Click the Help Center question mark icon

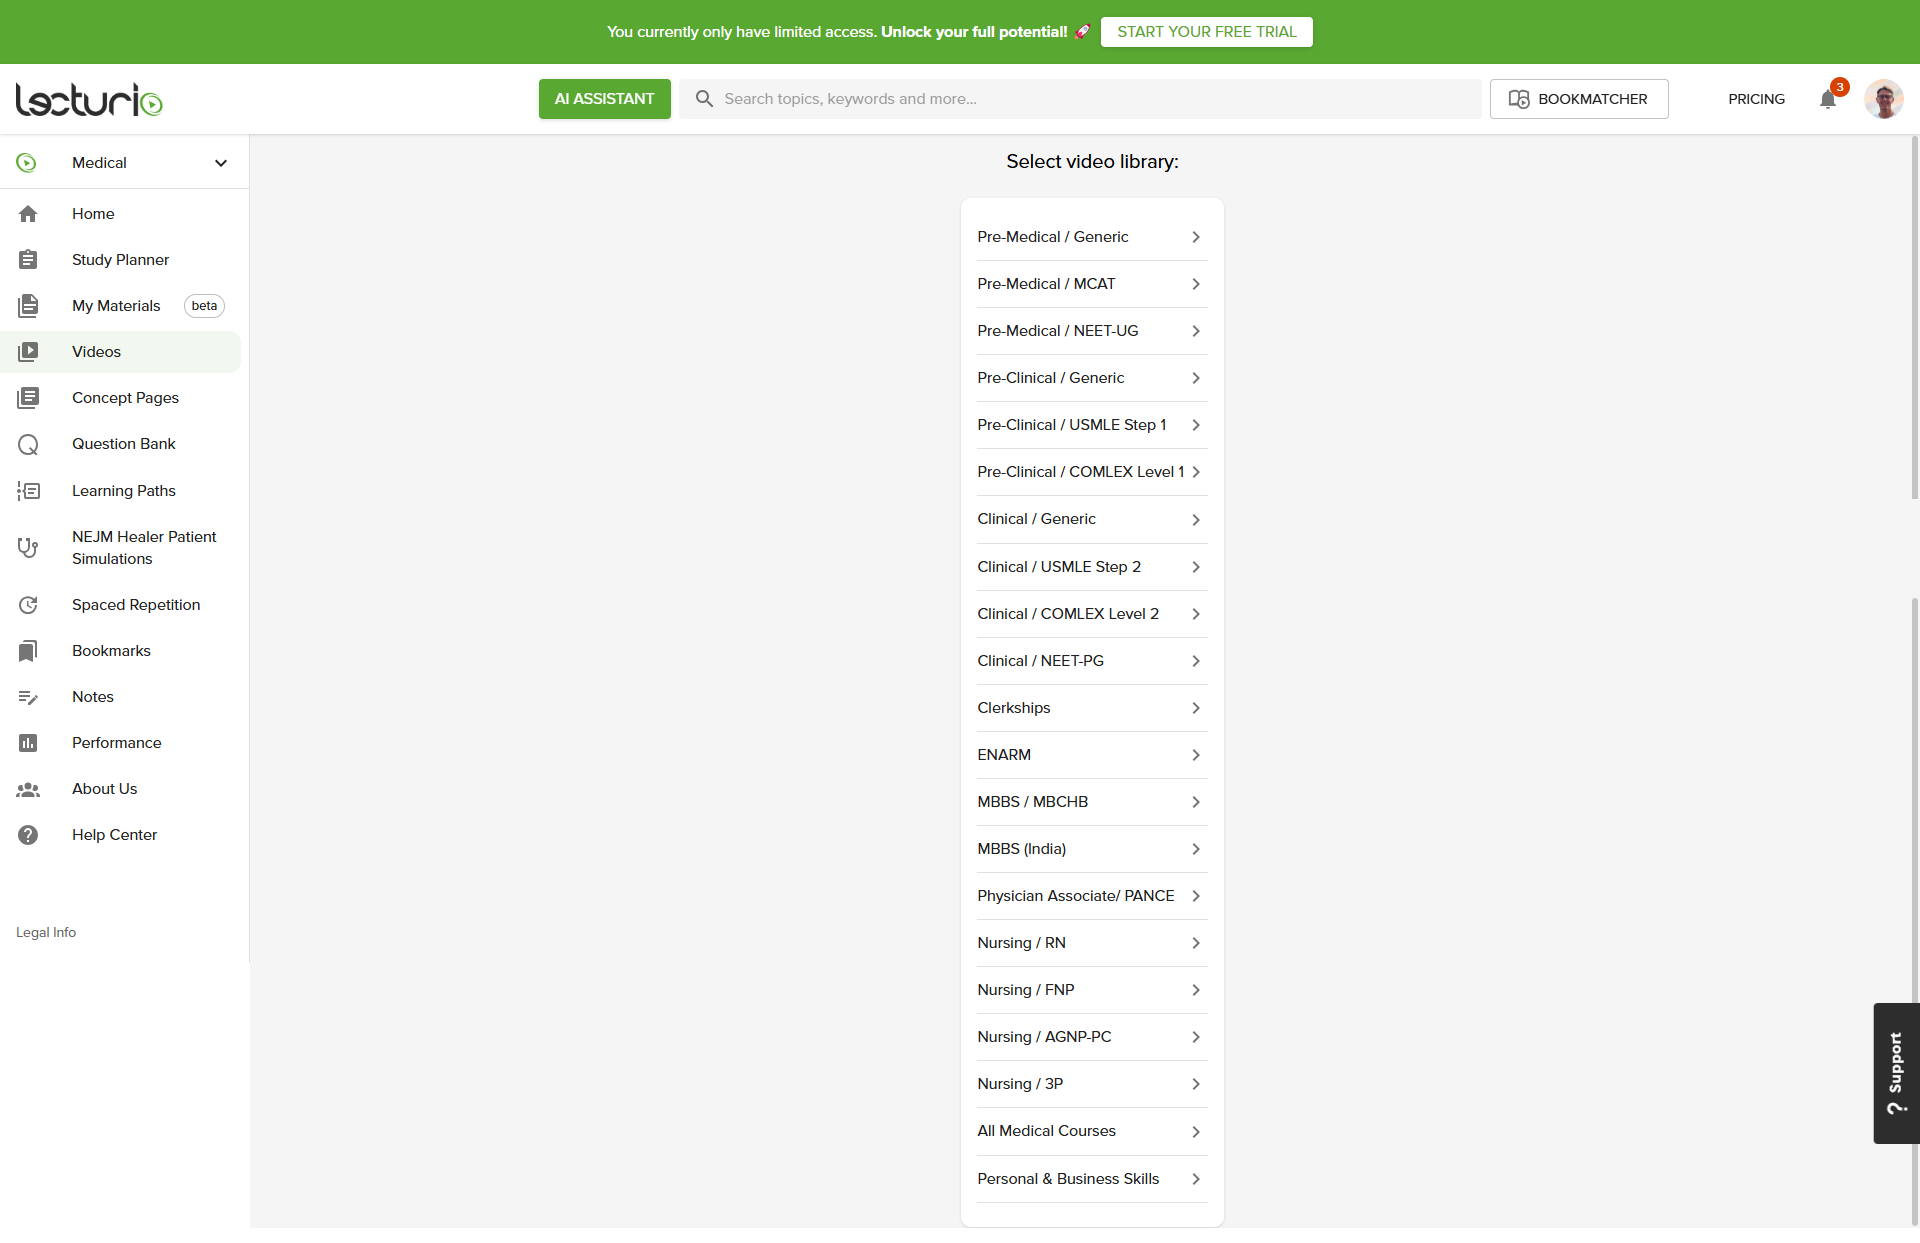pyautogui.click(x=28, y=835)
